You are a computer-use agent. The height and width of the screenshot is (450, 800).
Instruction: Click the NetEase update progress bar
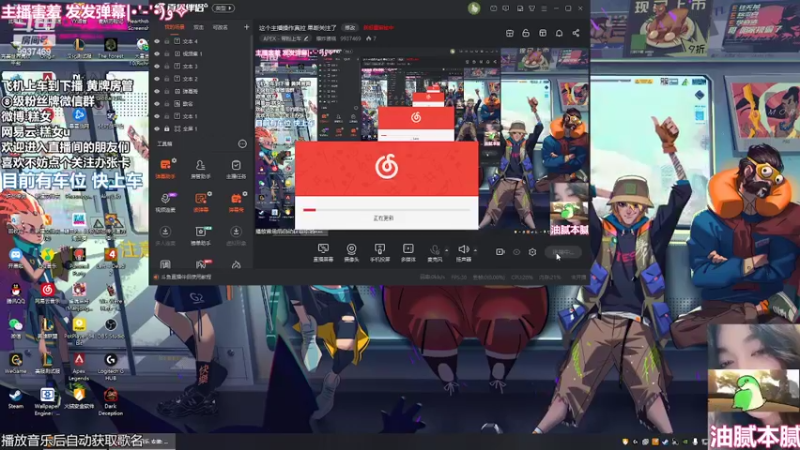pos(386,210)
